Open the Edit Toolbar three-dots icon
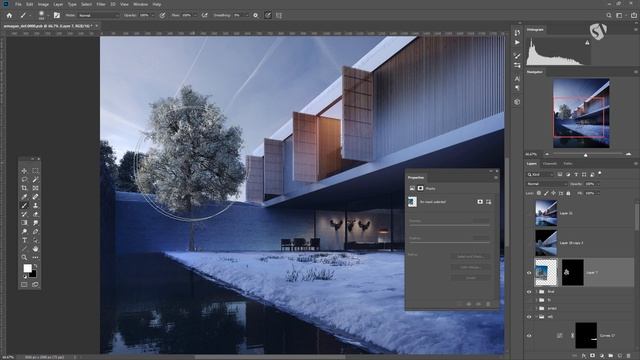640x360 pixels. click(x=36, y=257)
